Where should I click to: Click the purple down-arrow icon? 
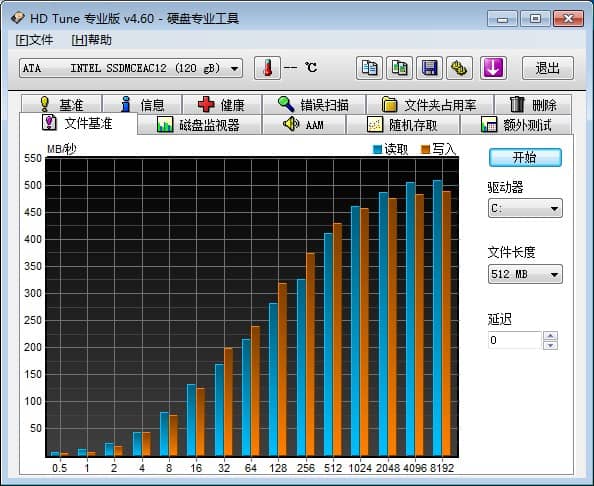coord(493,68)
